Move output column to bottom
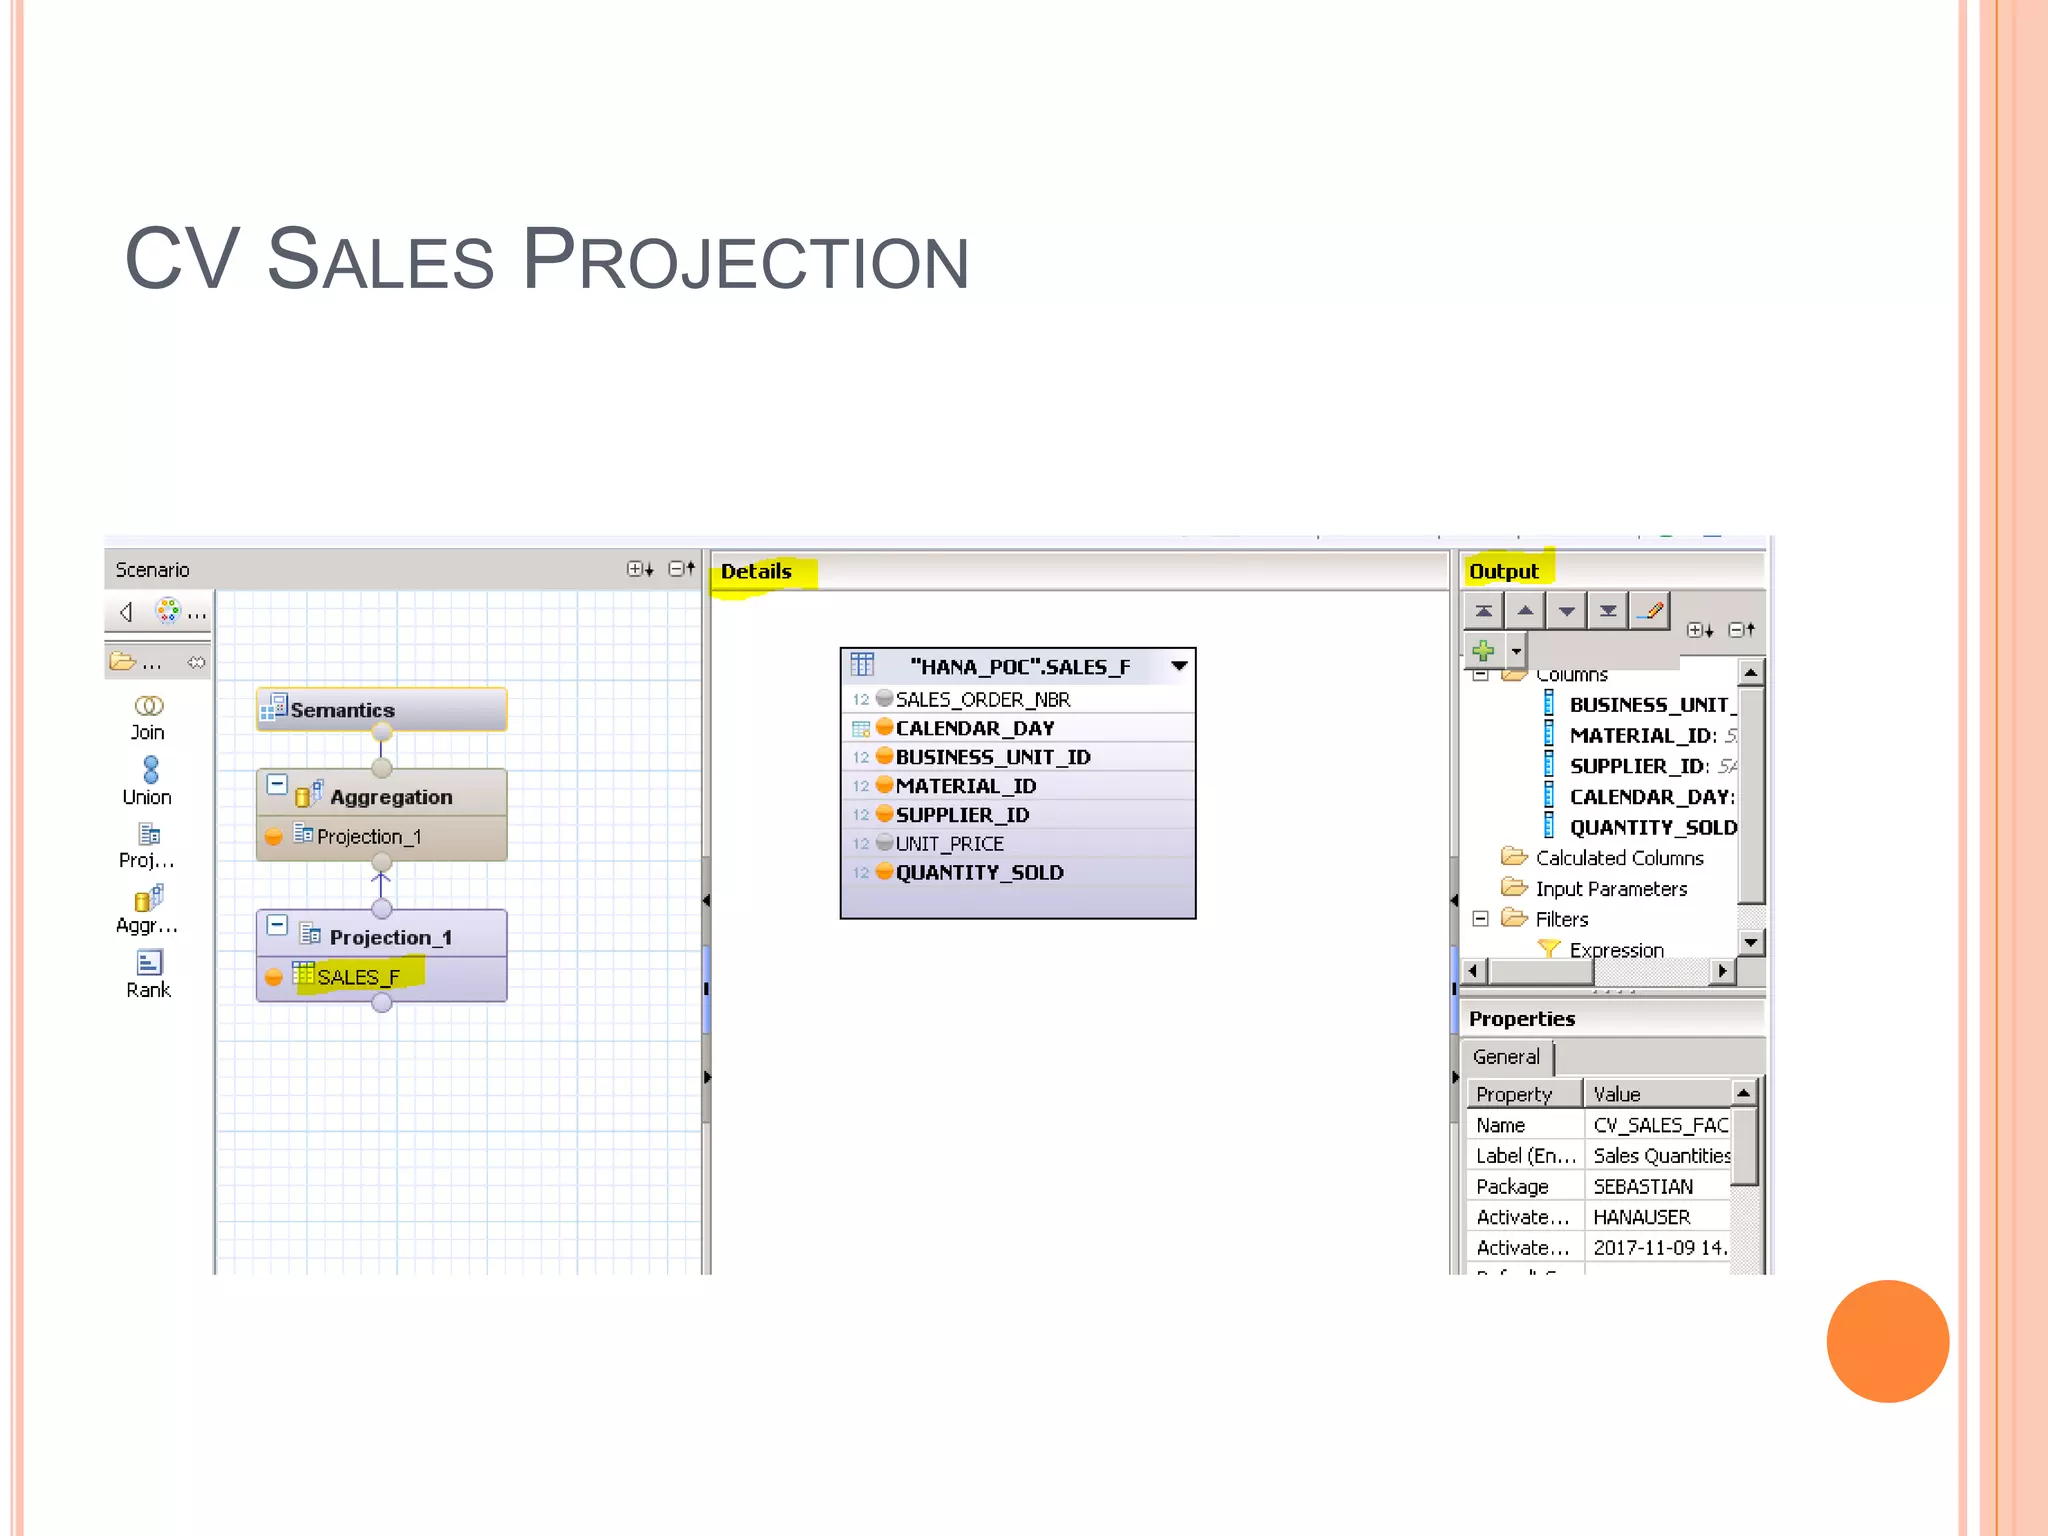The height and width of the screenshot is (1536, 2048). point(1607,611)
